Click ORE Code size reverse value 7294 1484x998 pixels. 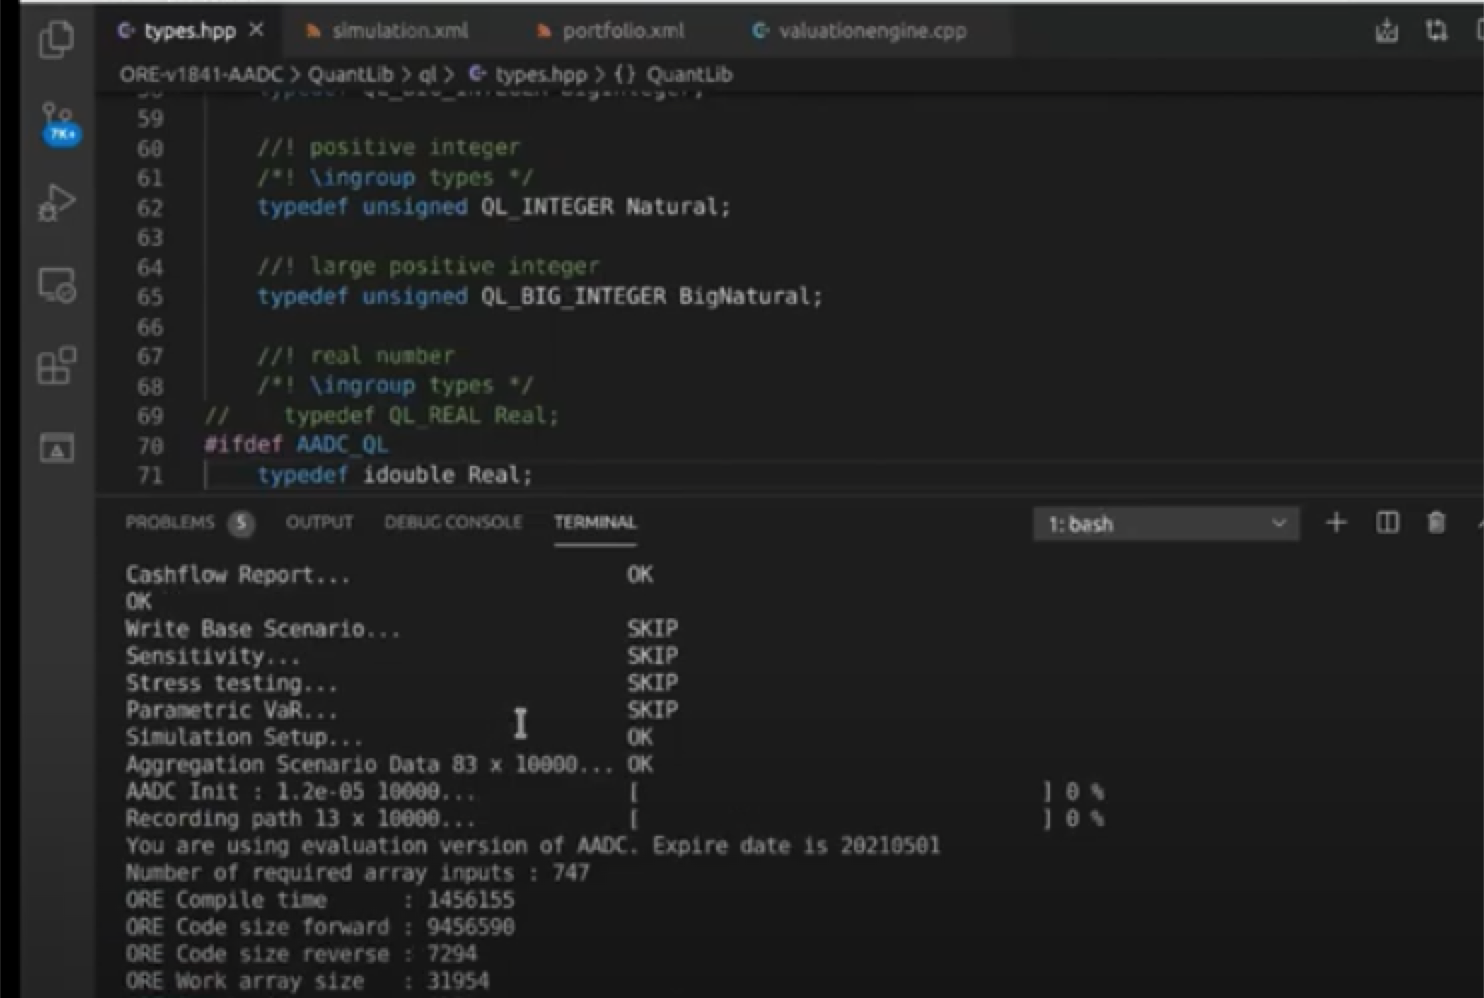pyautogui.click(x=452, y=954)
